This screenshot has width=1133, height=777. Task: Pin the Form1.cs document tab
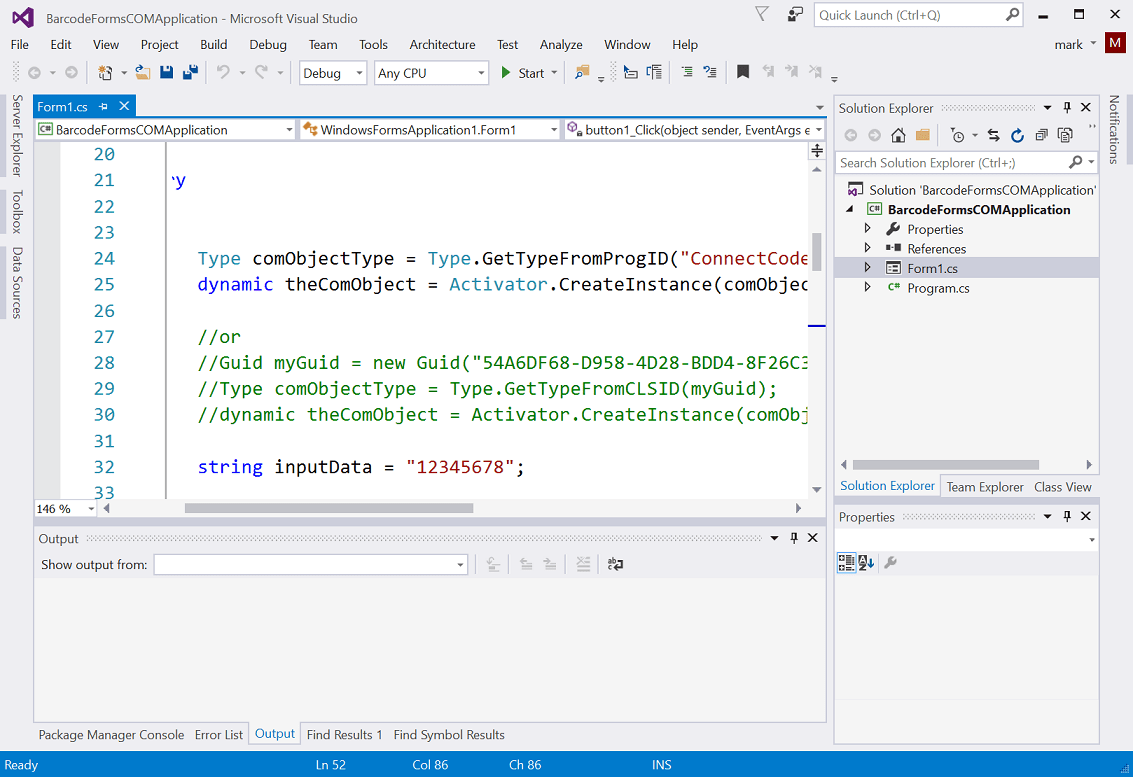[103, 106]
